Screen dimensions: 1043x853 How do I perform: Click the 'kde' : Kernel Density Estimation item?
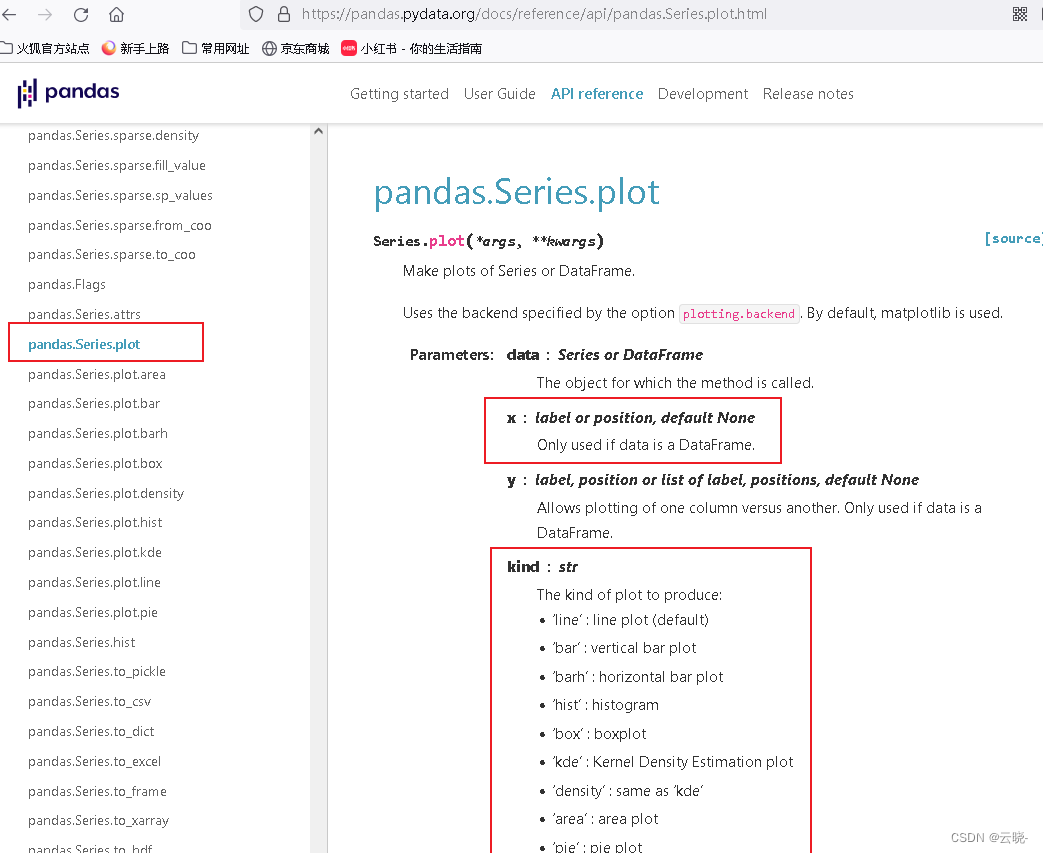point(672,763)
